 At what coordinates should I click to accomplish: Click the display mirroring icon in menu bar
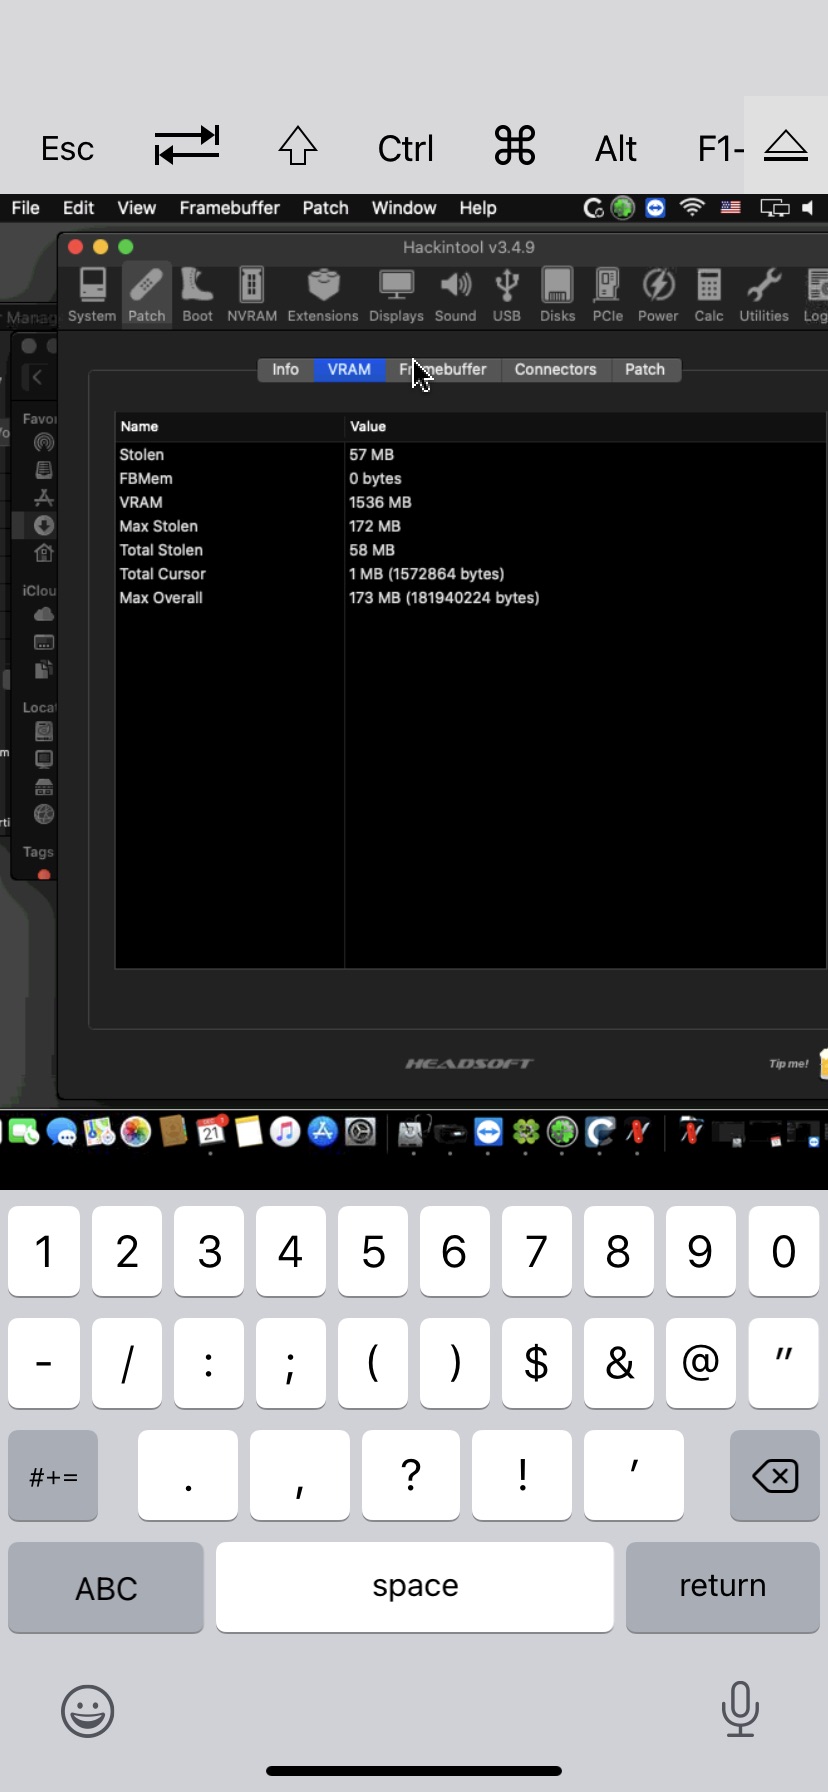774,208
